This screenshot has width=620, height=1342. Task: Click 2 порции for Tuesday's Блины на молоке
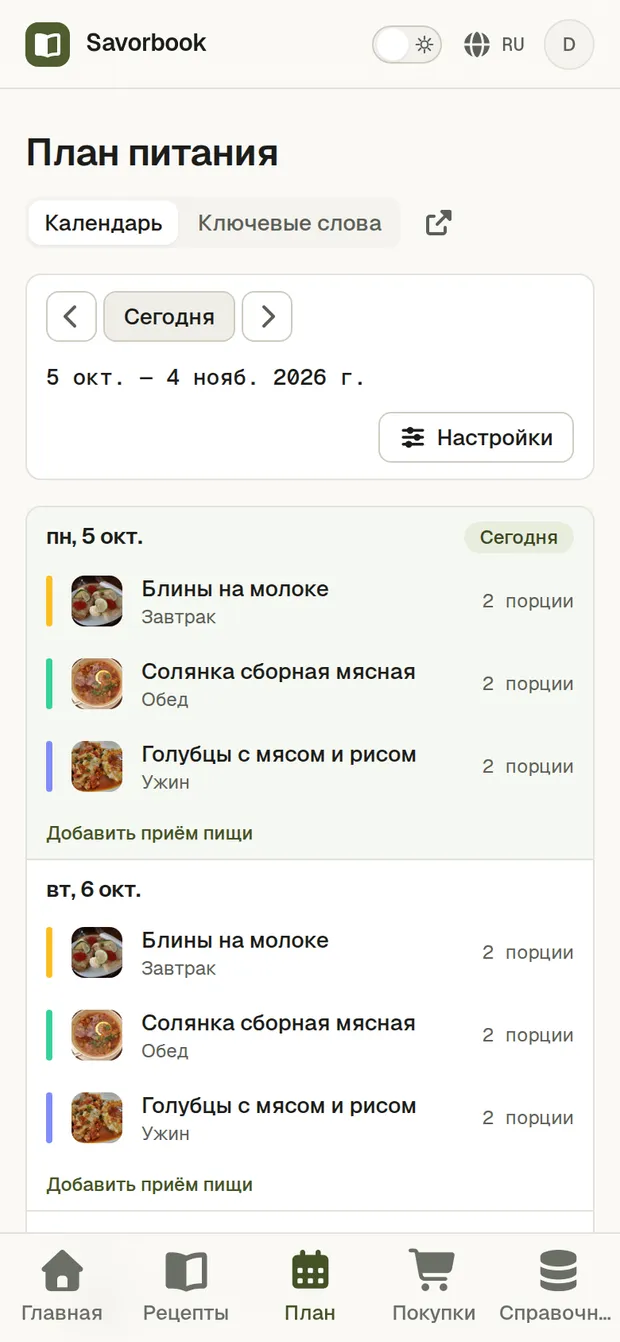[x=528, y=952]
